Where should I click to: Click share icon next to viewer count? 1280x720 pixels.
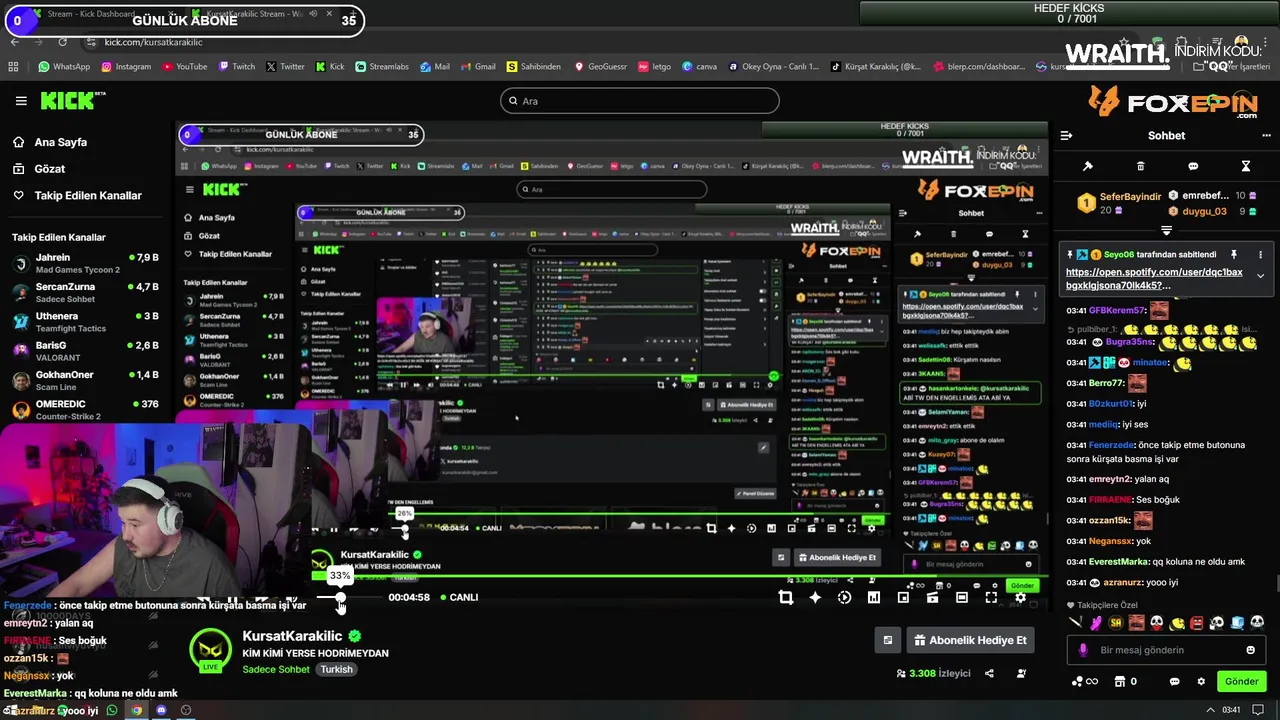(989, 673)
